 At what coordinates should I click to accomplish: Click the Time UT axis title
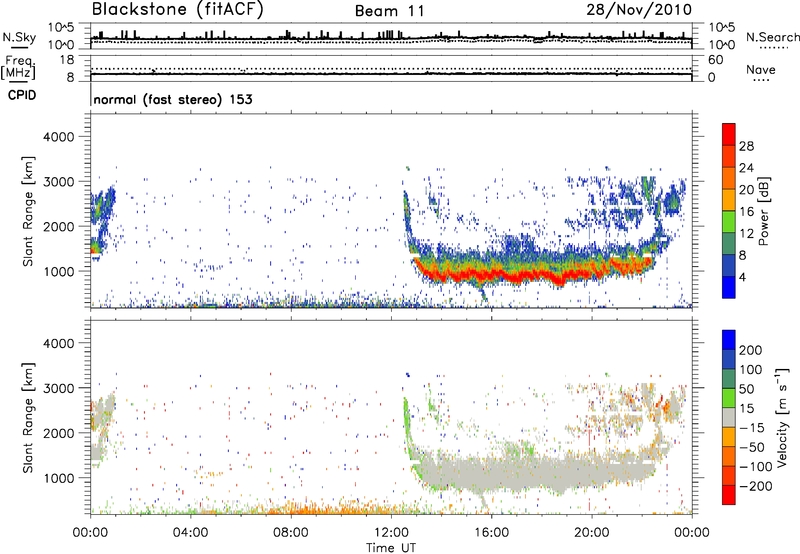click(x=391, y=547)
